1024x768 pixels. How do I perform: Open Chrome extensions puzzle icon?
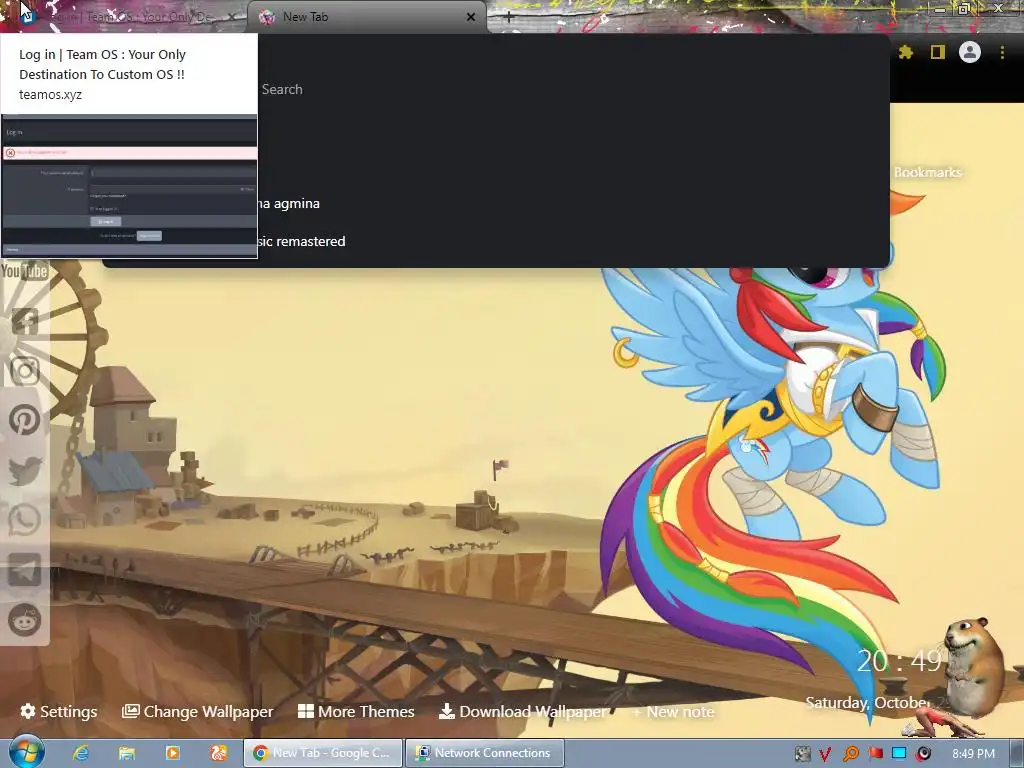click(905, 52)
